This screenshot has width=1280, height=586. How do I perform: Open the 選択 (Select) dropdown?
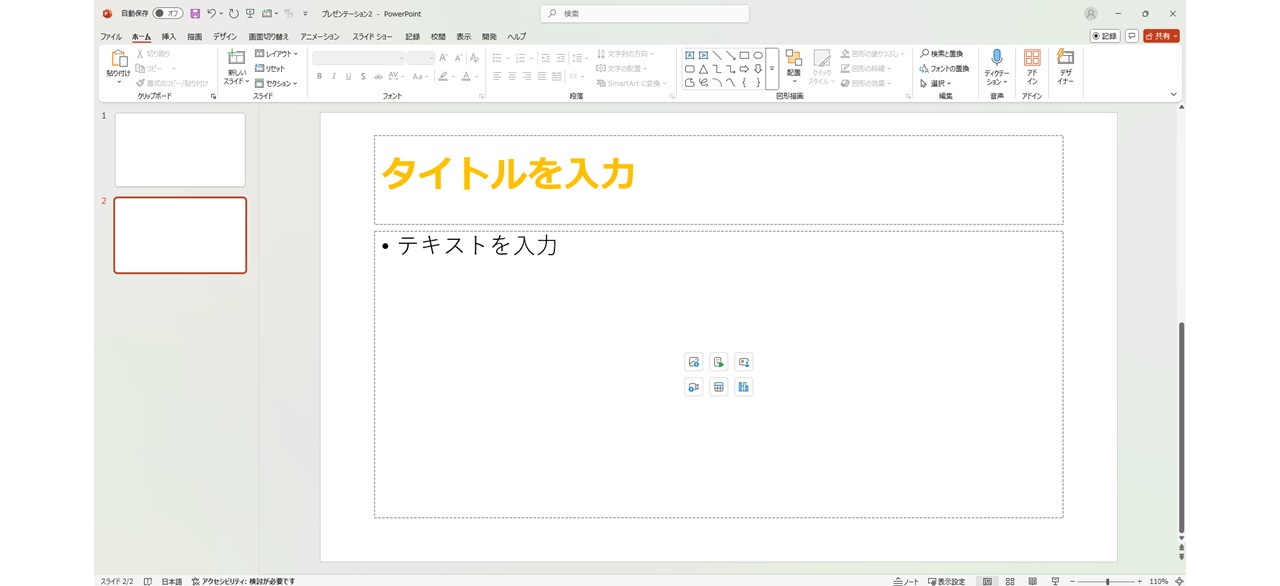click(x=936, y=83)
